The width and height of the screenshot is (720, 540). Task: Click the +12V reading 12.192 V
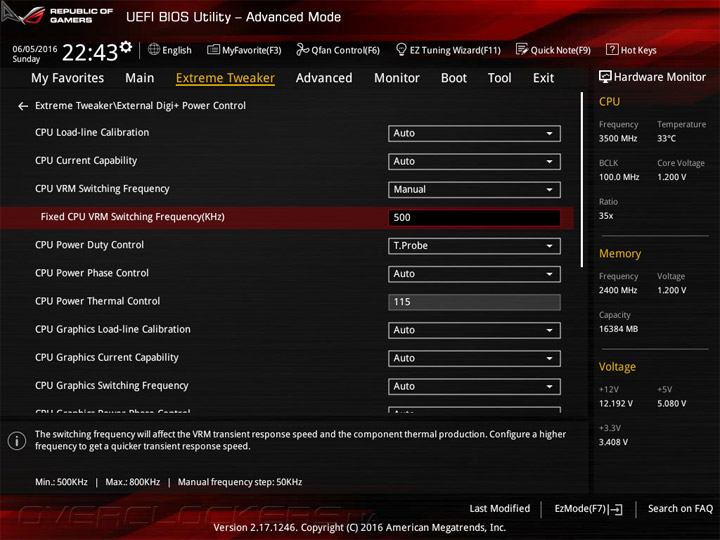pyautogui.click(x=616, y=404)
